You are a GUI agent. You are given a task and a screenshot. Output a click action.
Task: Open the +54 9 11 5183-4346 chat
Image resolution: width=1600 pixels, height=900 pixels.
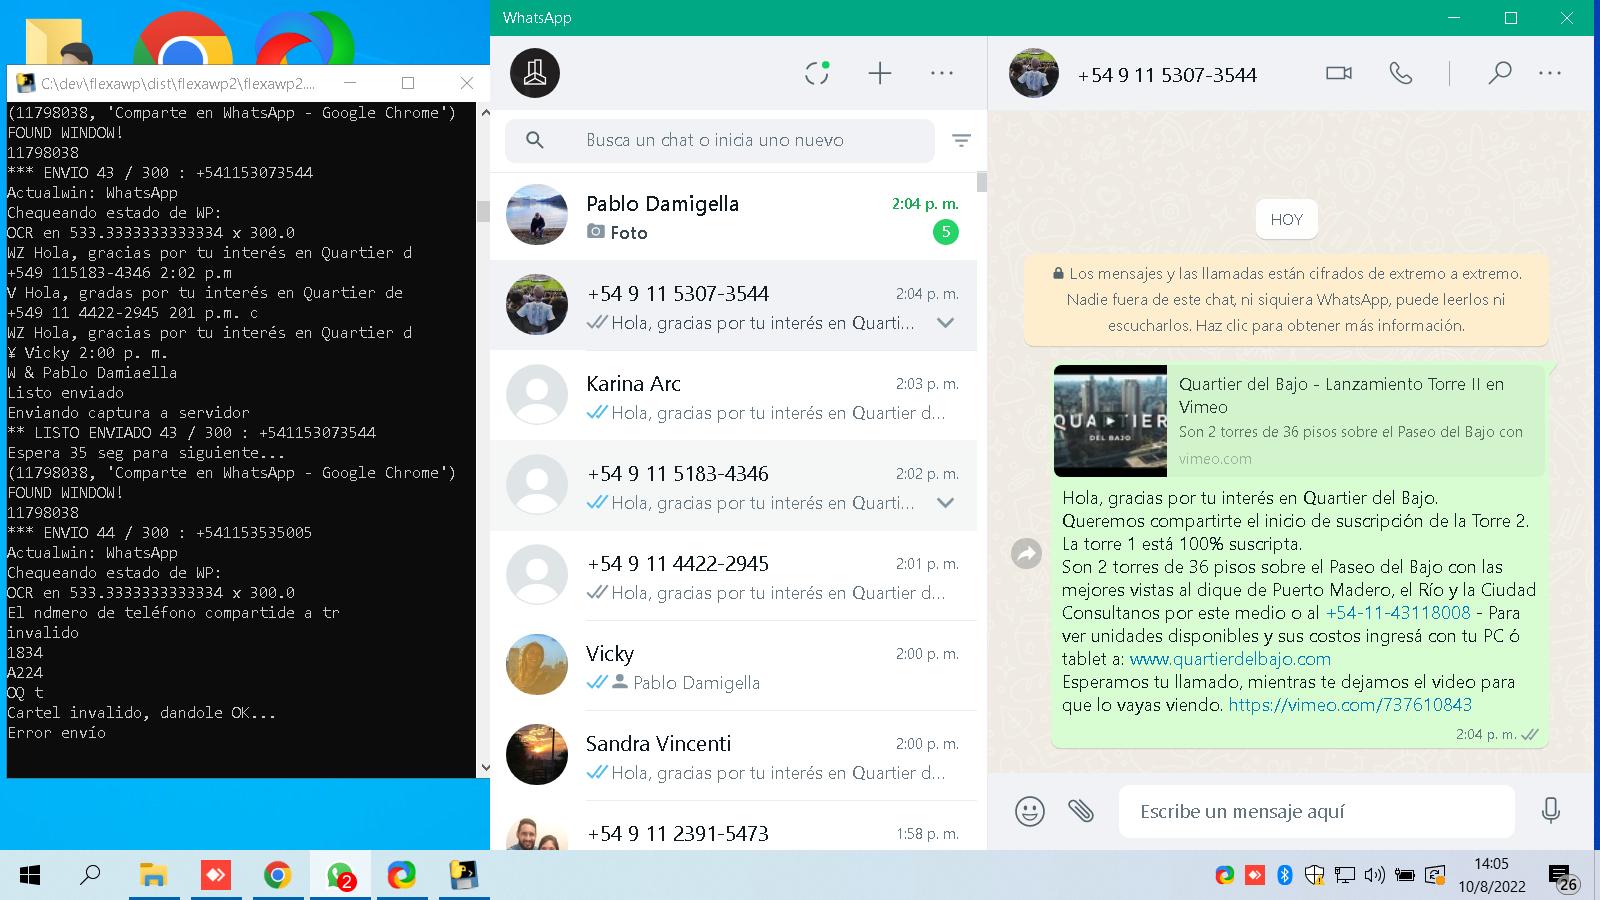[733, 486]
